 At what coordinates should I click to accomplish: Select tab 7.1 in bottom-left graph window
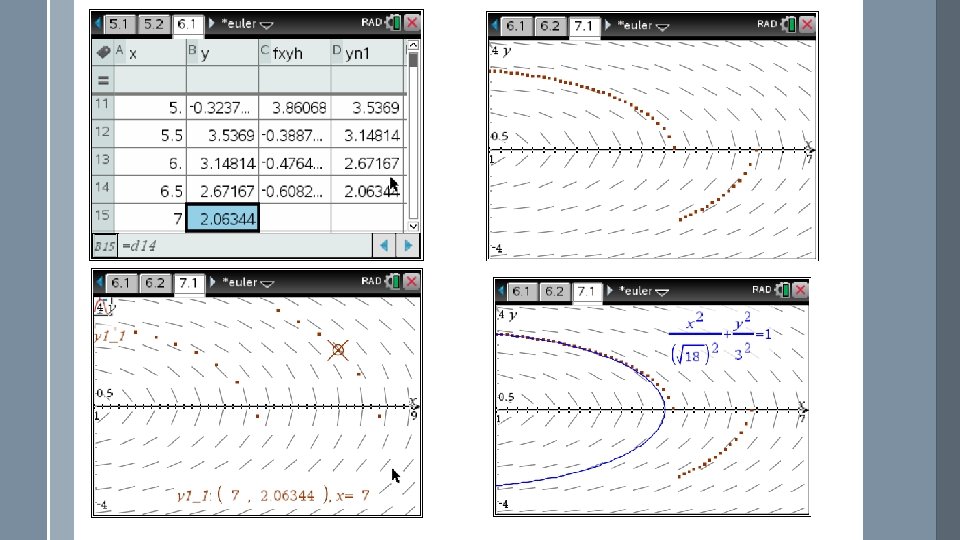point(189,283)
